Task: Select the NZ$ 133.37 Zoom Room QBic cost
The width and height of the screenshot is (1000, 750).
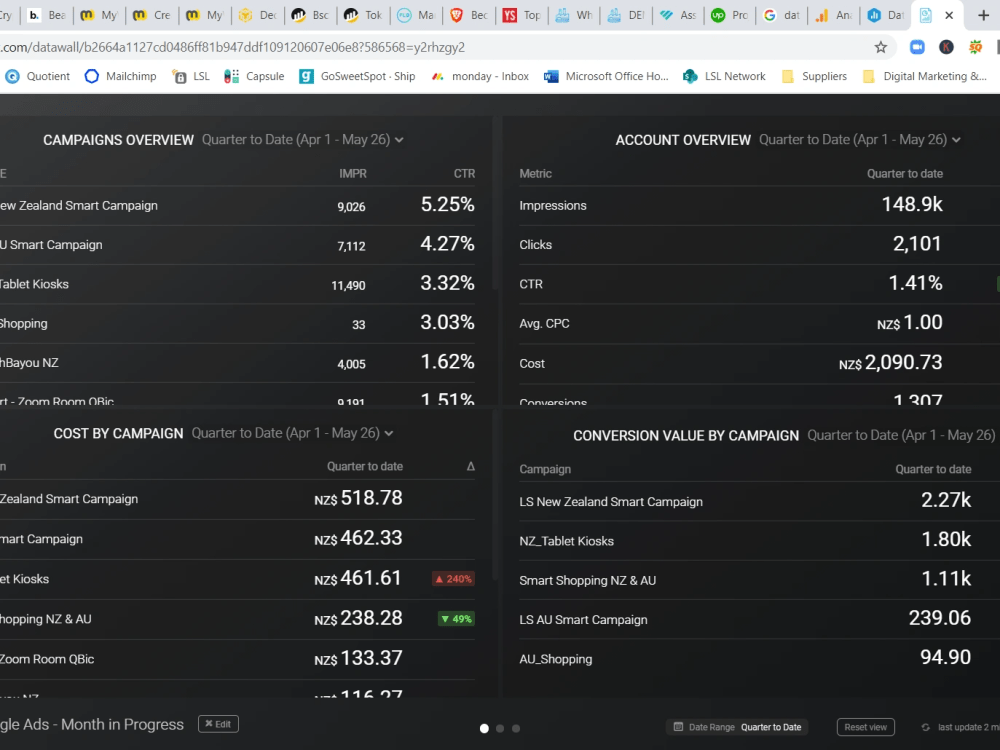Action: (x=358, y=658)
